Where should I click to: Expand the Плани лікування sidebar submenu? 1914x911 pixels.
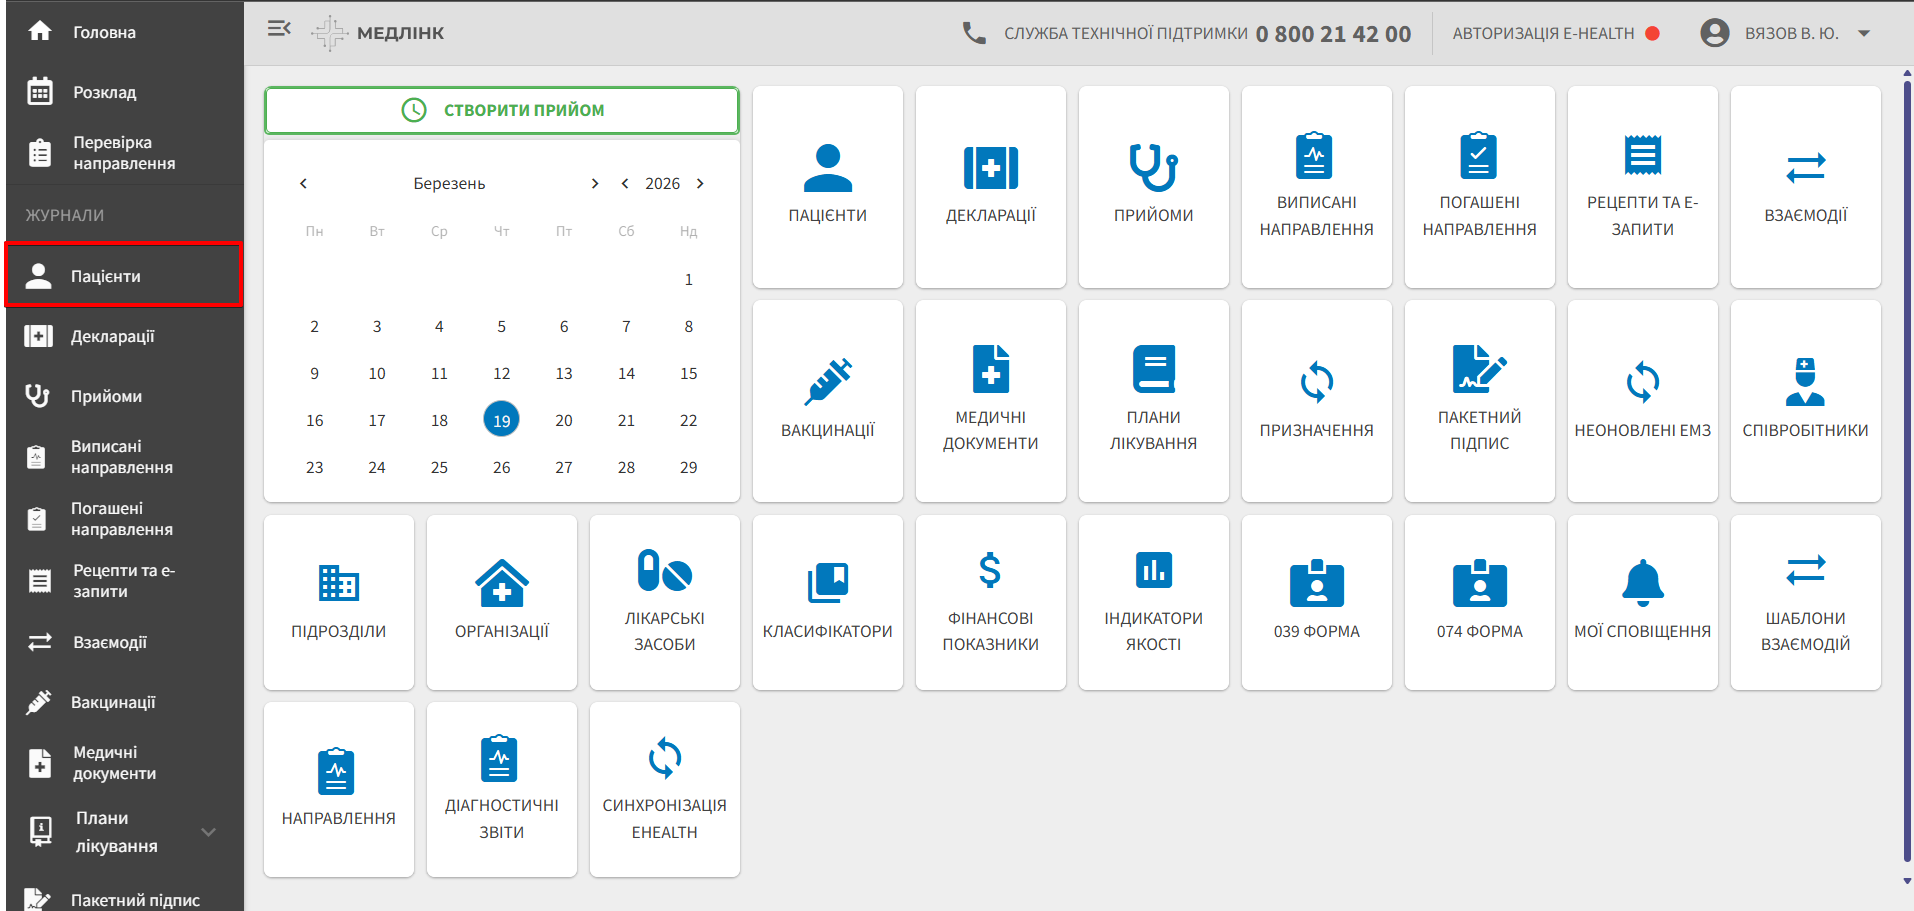pos(208,832)
